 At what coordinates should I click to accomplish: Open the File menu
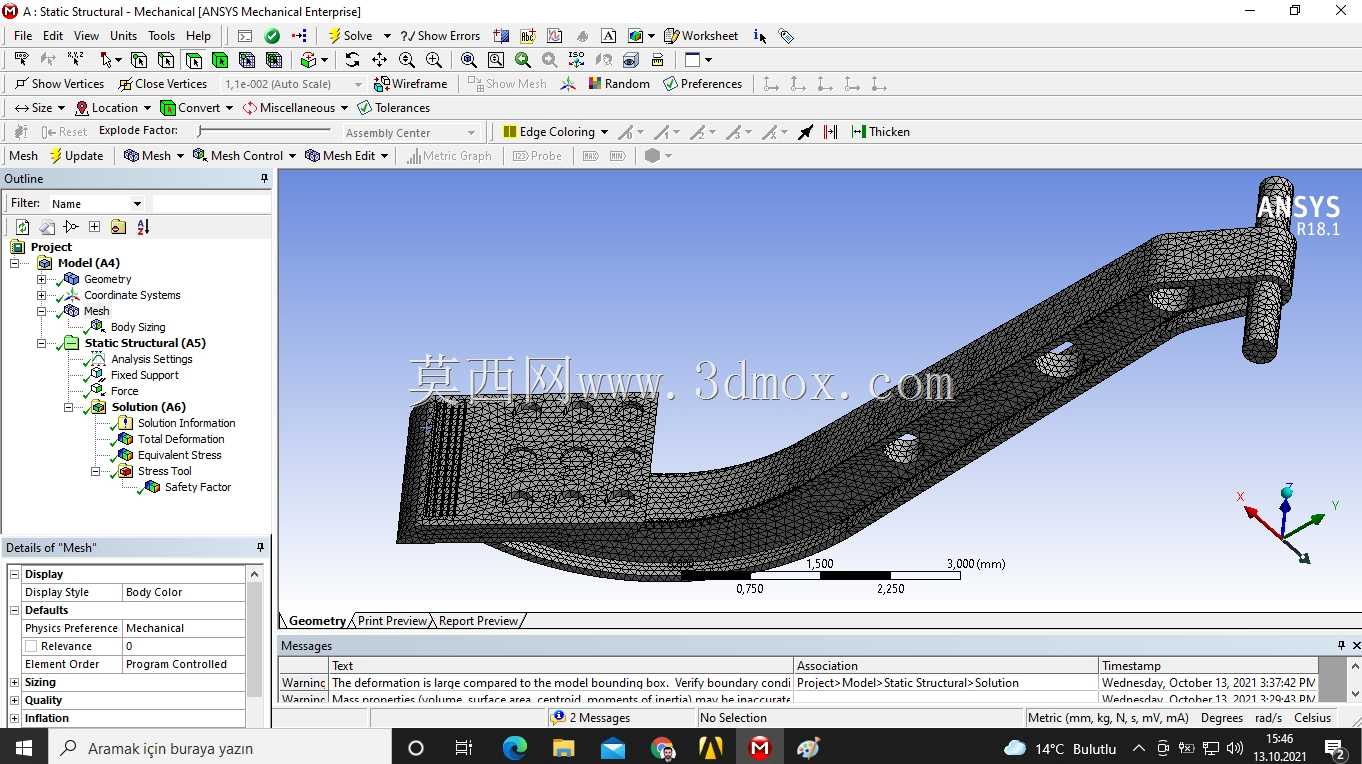(23, 36)
